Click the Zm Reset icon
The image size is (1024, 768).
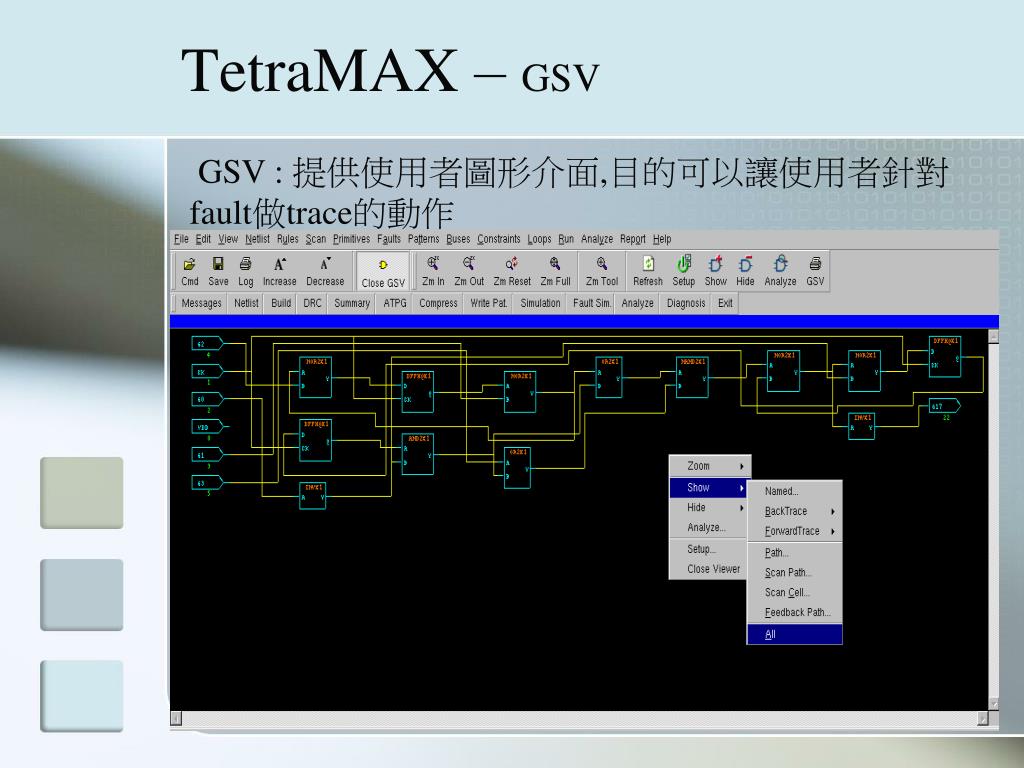[512, 271]
